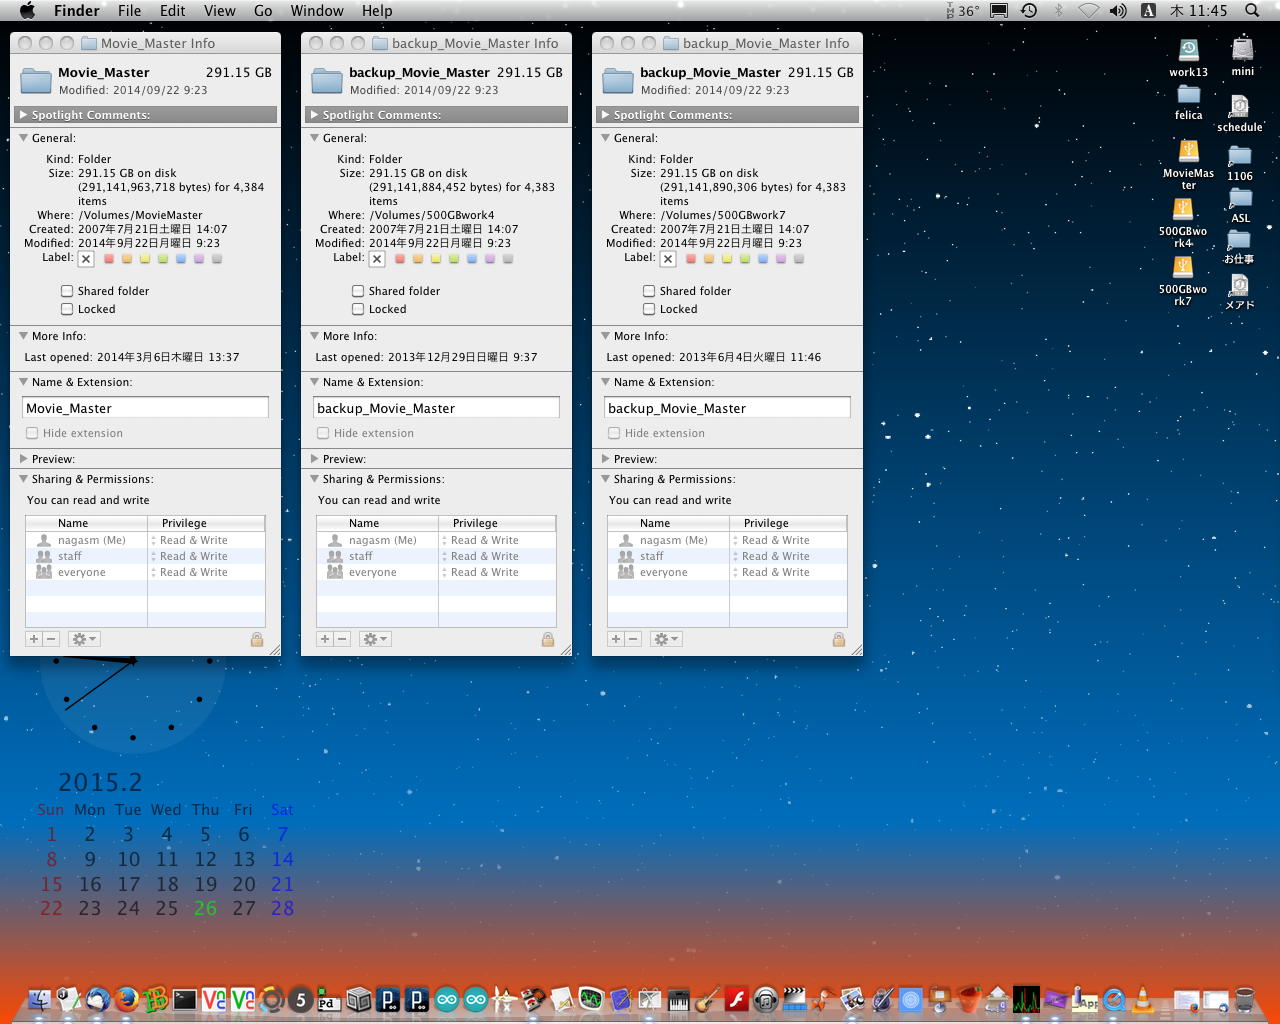Screen dimensions: 1280x1024
Task: Enable Shared folder checkbox in Movie_Master Info
Action: (67, 291)
